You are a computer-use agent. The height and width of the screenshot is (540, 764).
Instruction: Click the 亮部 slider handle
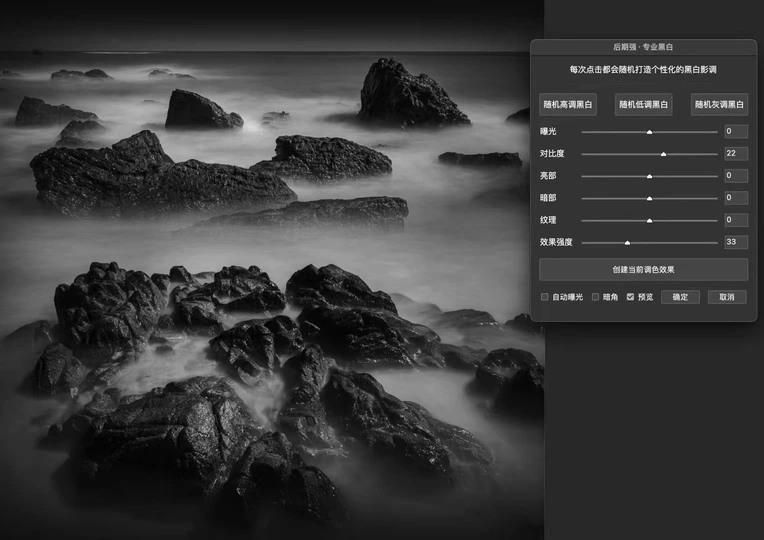click(649, 176)
